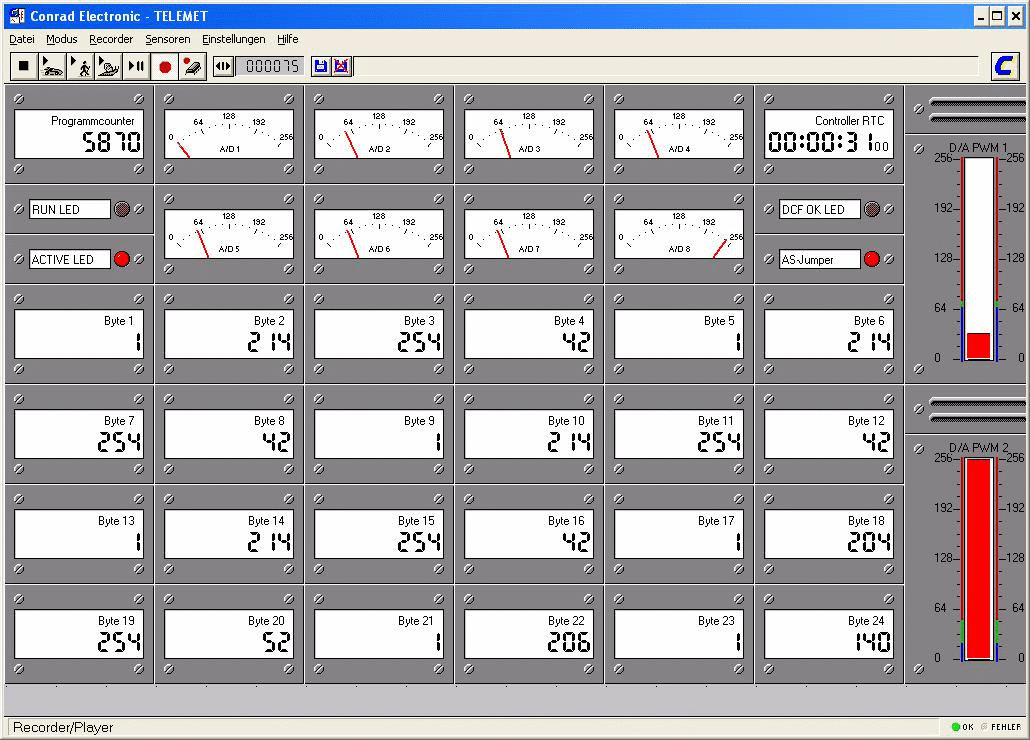Click the Byte 10 display

[x=529, y=434]
